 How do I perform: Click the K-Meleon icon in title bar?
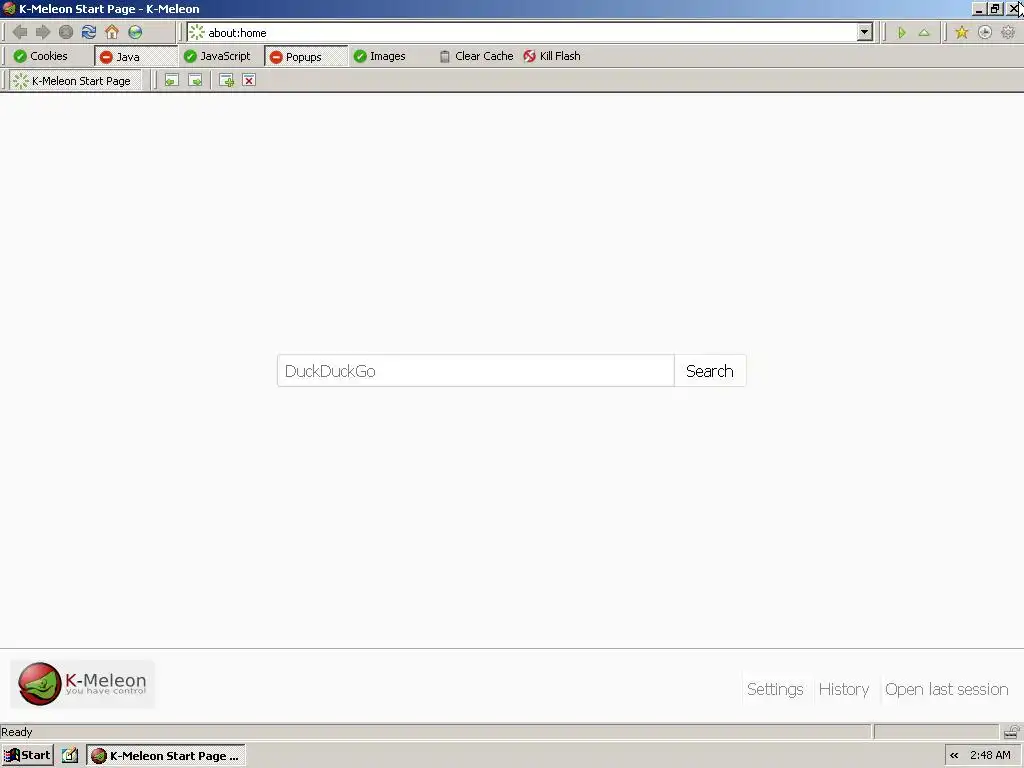(x=9, y=8)
